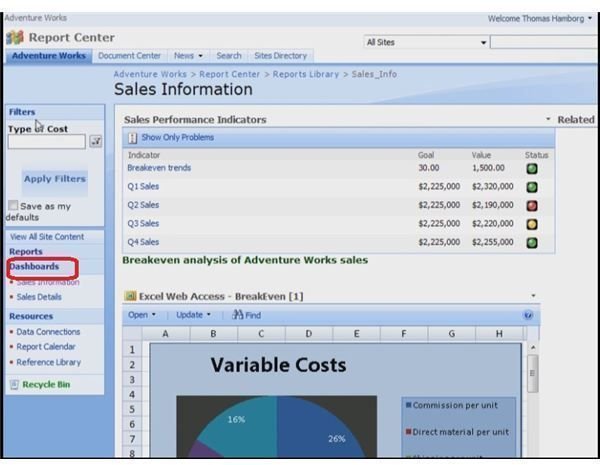Open the Reports section link
The width and height of the screenshot is (600, 465).
(26, 251)
